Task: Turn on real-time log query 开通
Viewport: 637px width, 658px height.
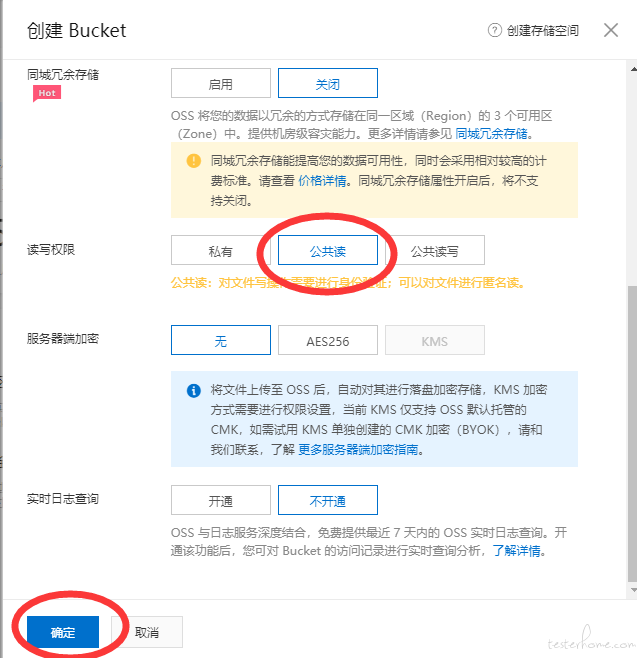Action: (221, 500)
